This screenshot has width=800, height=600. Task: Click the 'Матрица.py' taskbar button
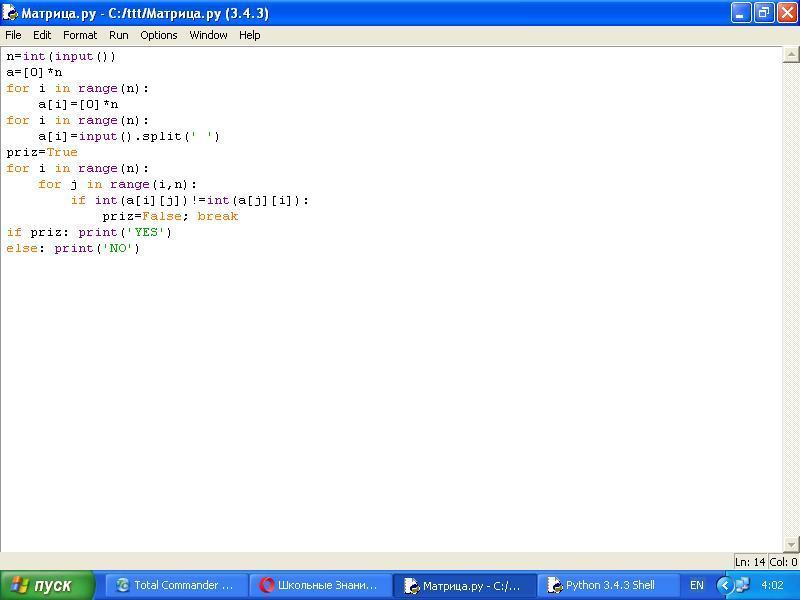pos(464,585)
